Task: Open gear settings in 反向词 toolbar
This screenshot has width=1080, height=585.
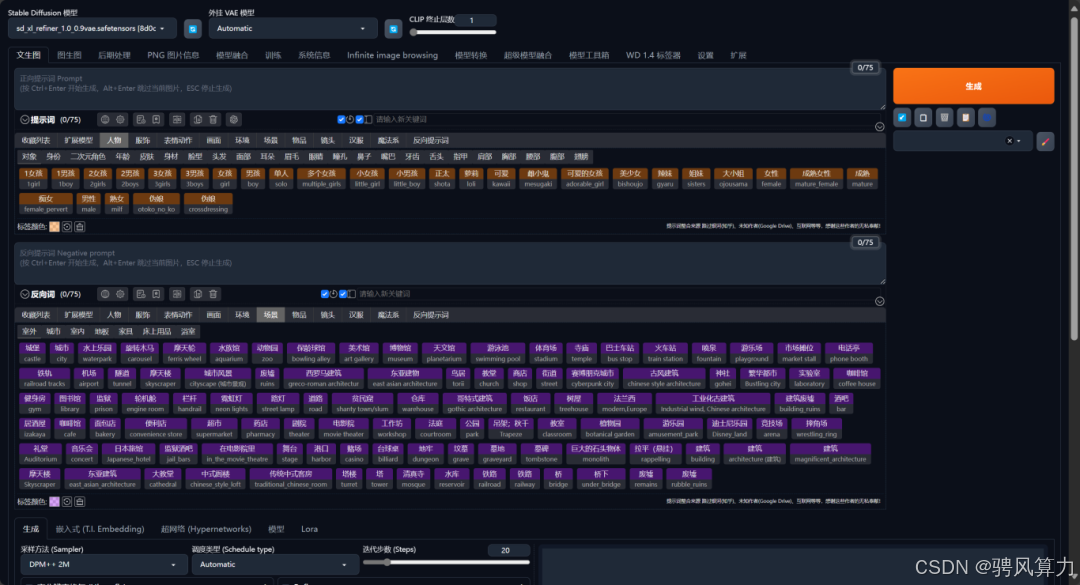Action: (x=121, y=294)
